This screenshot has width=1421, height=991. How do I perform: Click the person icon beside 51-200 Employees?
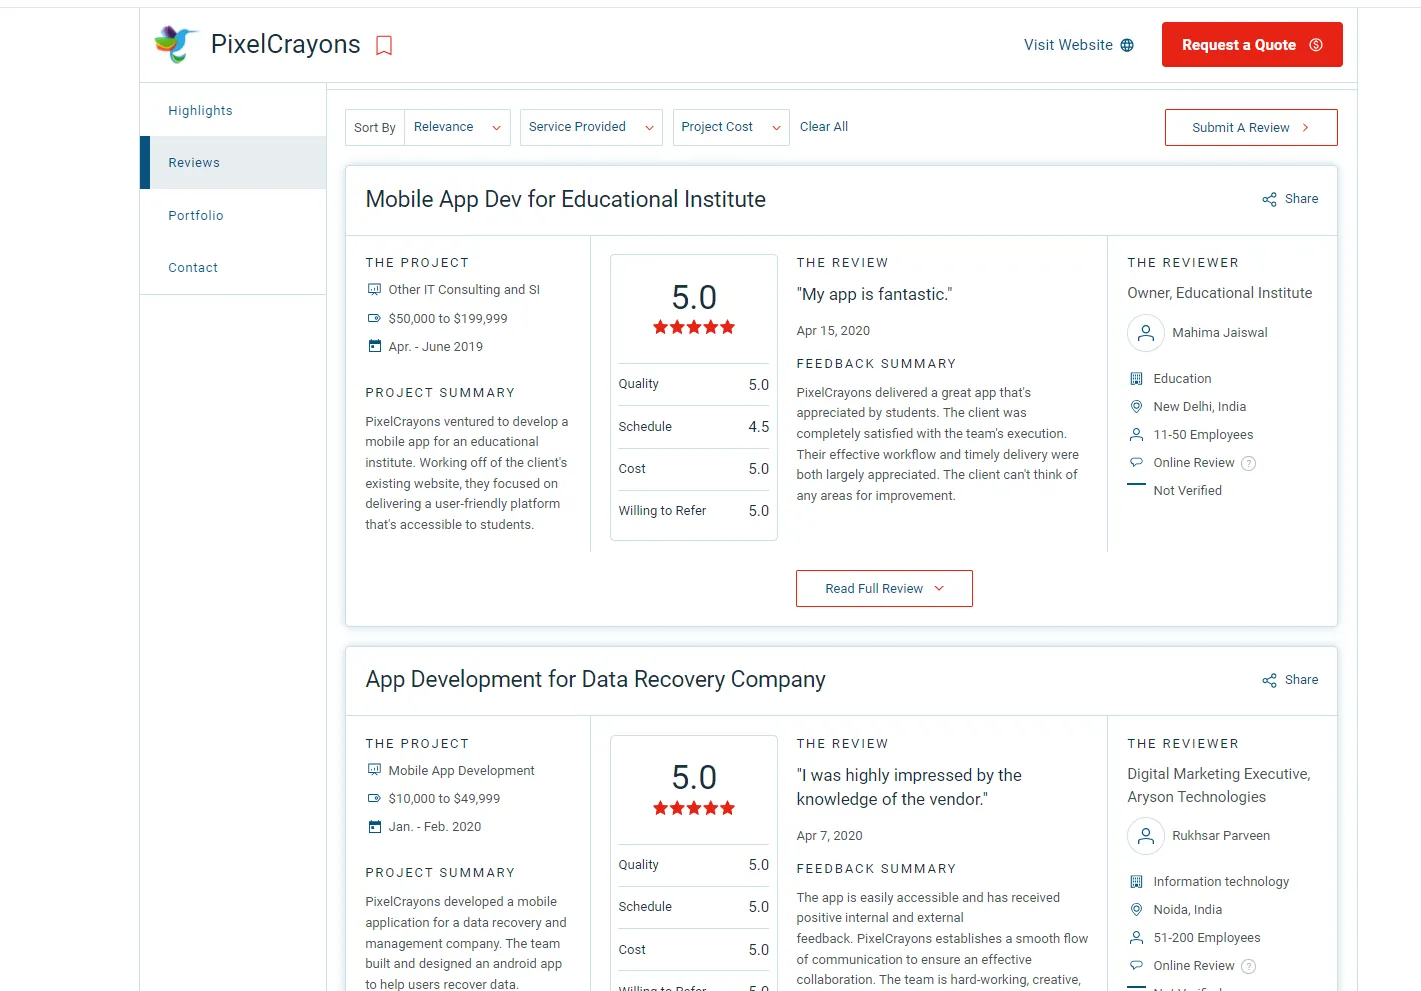(1136, 938)
